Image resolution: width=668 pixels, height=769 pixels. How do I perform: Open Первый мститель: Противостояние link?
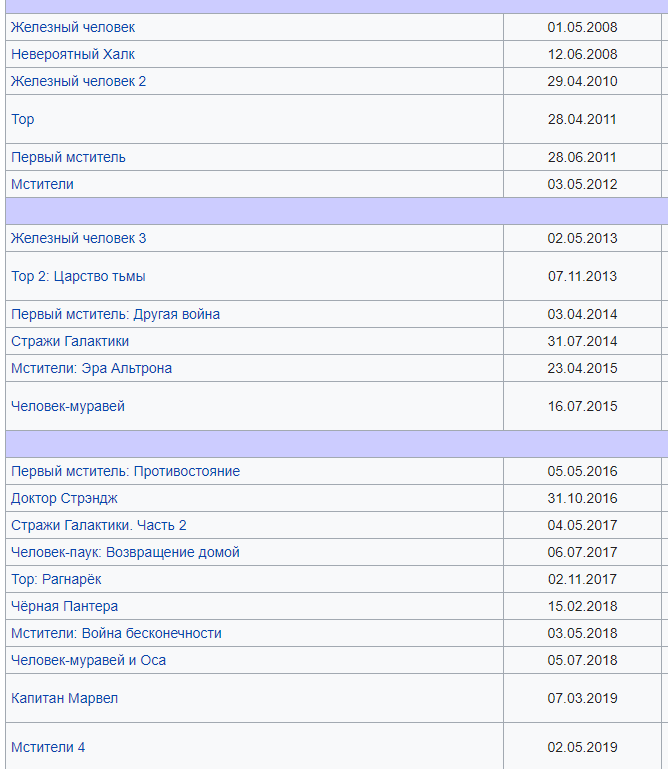tap(125, 471)
